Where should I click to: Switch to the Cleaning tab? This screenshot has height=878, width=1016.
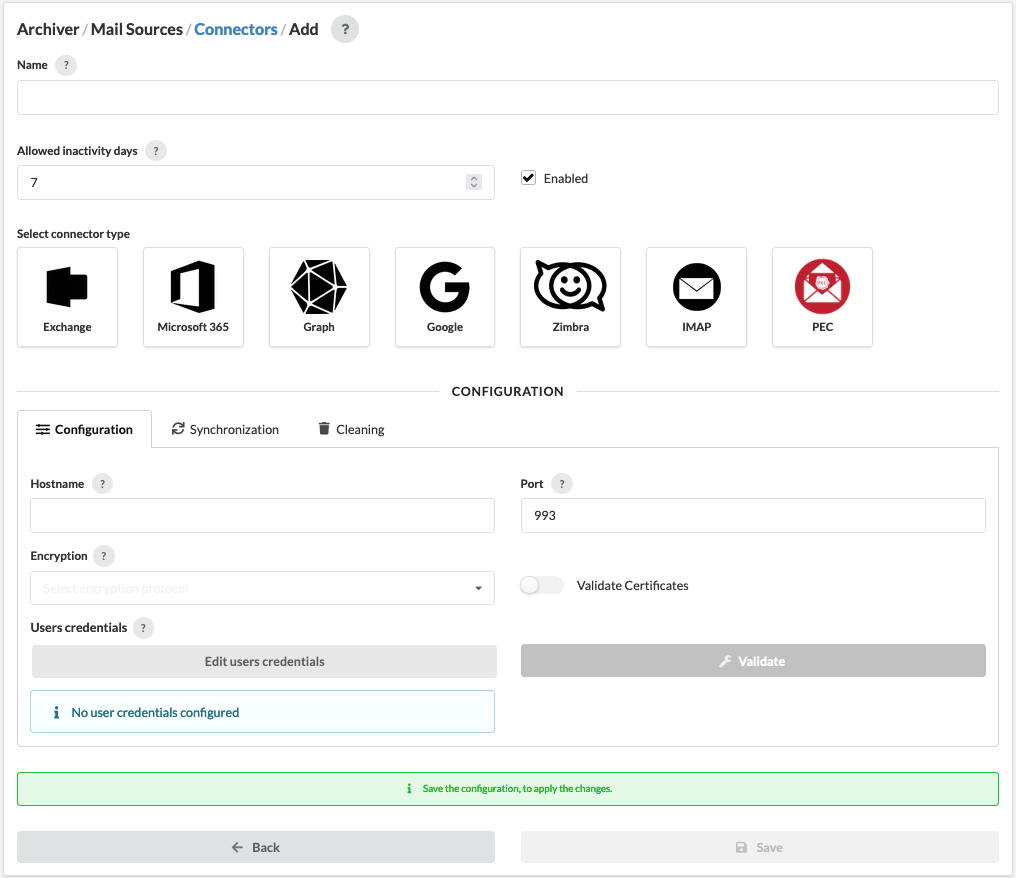351,429
